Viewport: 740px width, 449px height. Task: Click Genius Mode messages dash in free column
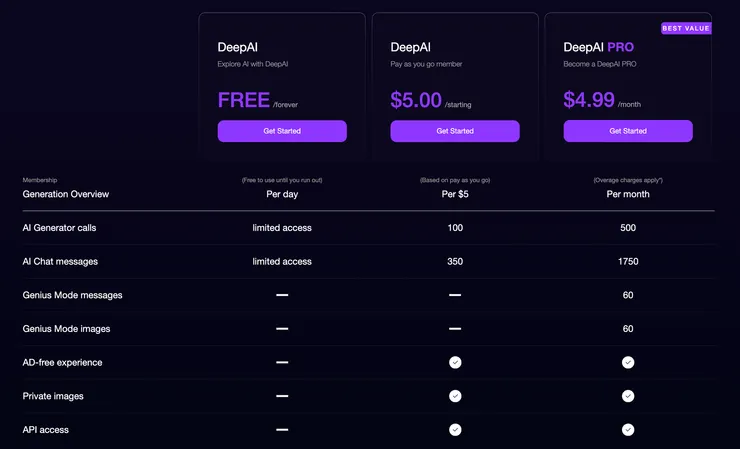[x=282, y=295]
